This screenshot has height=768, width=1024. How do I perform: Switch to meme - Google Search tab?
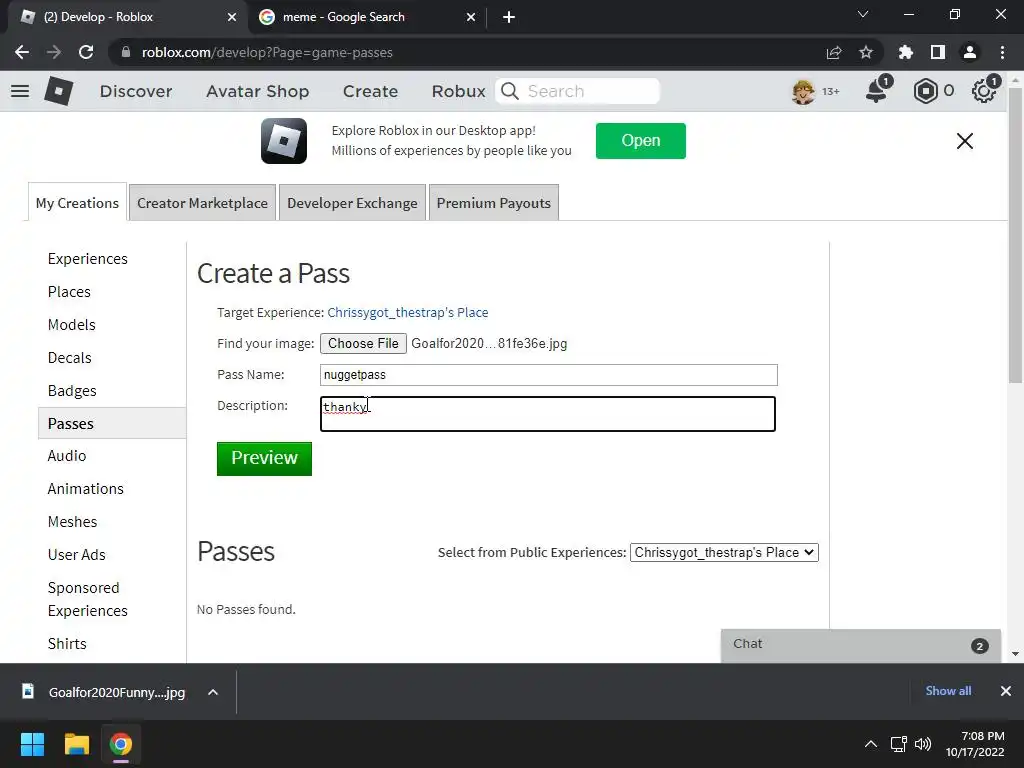tap(367, 17)
